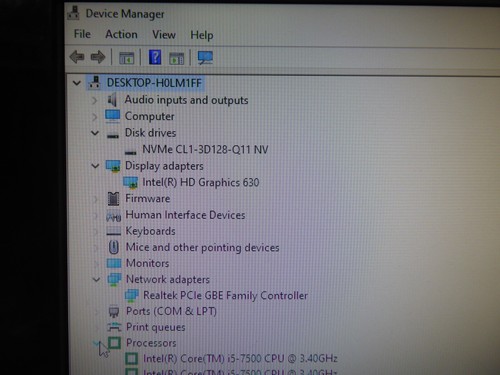The image size is (500, 375).
Task: Collapse the Display adapters category
Action: (x=95, y=166)
